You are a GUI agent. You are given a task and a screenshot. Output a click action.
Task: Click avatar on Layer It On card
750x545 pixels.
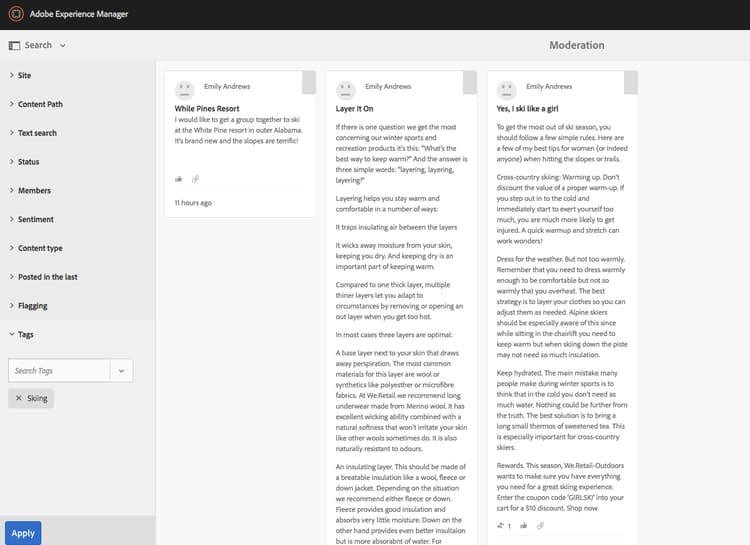pyautogui.click(x=345, y=89)
